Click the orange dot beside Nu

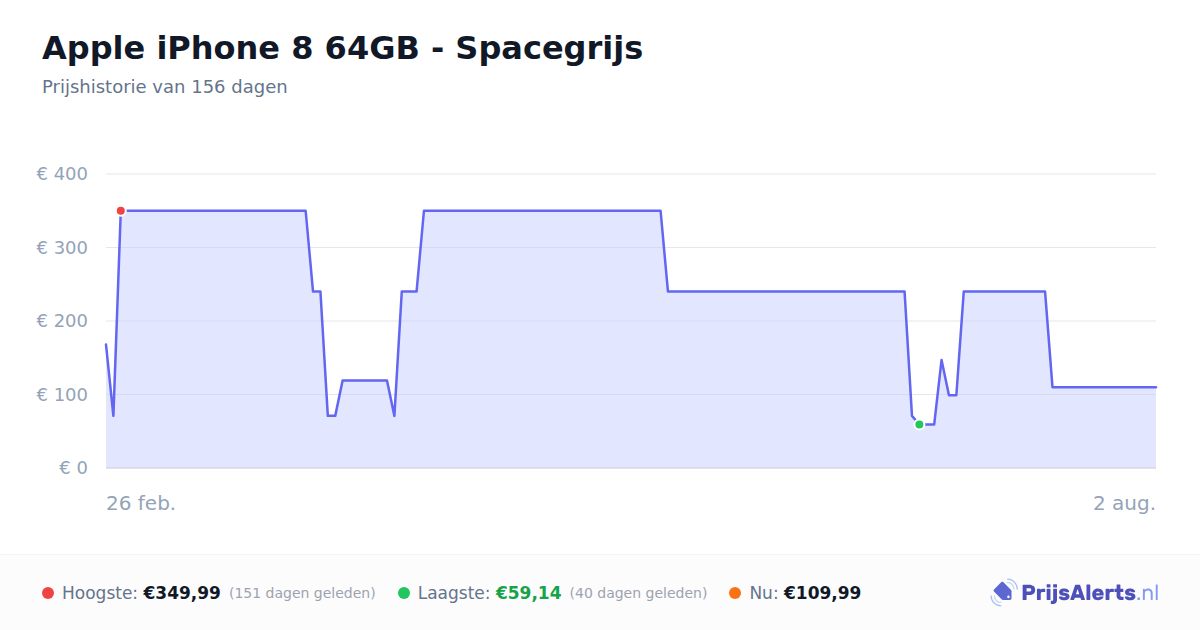pyautogui.click(x=735, y=593)
